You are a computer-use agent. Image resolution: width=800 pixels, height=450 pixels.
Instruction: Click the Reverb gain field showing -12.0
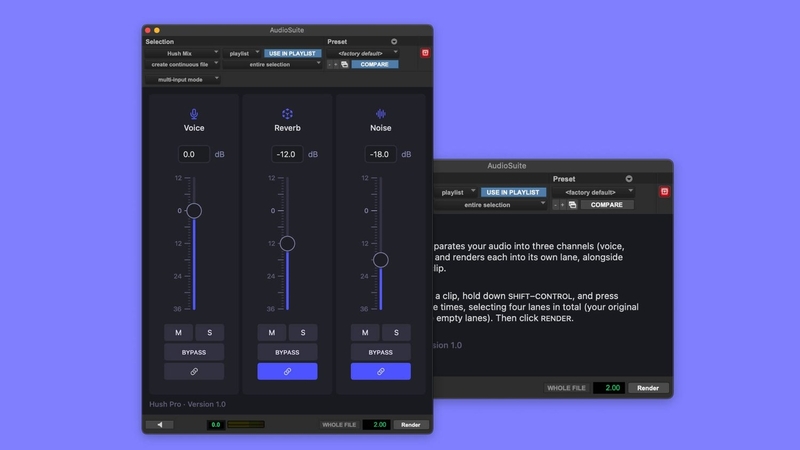(x=287, y=154)
